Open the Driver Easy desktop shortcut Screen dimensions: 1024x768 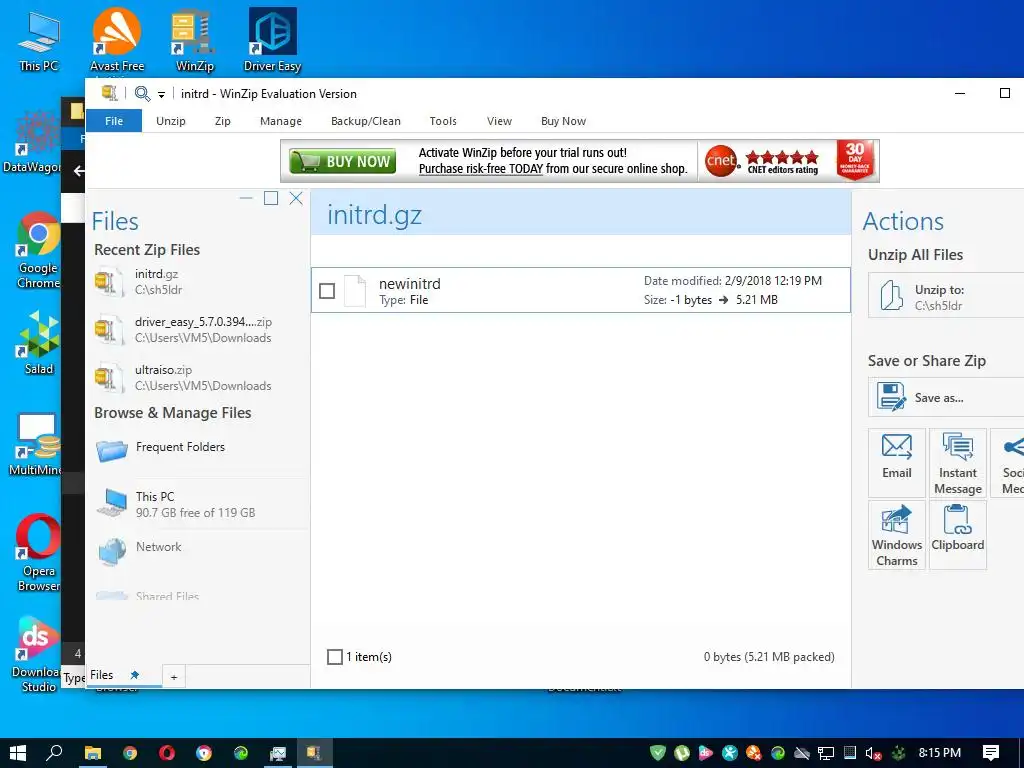click(x=272, y=40)
